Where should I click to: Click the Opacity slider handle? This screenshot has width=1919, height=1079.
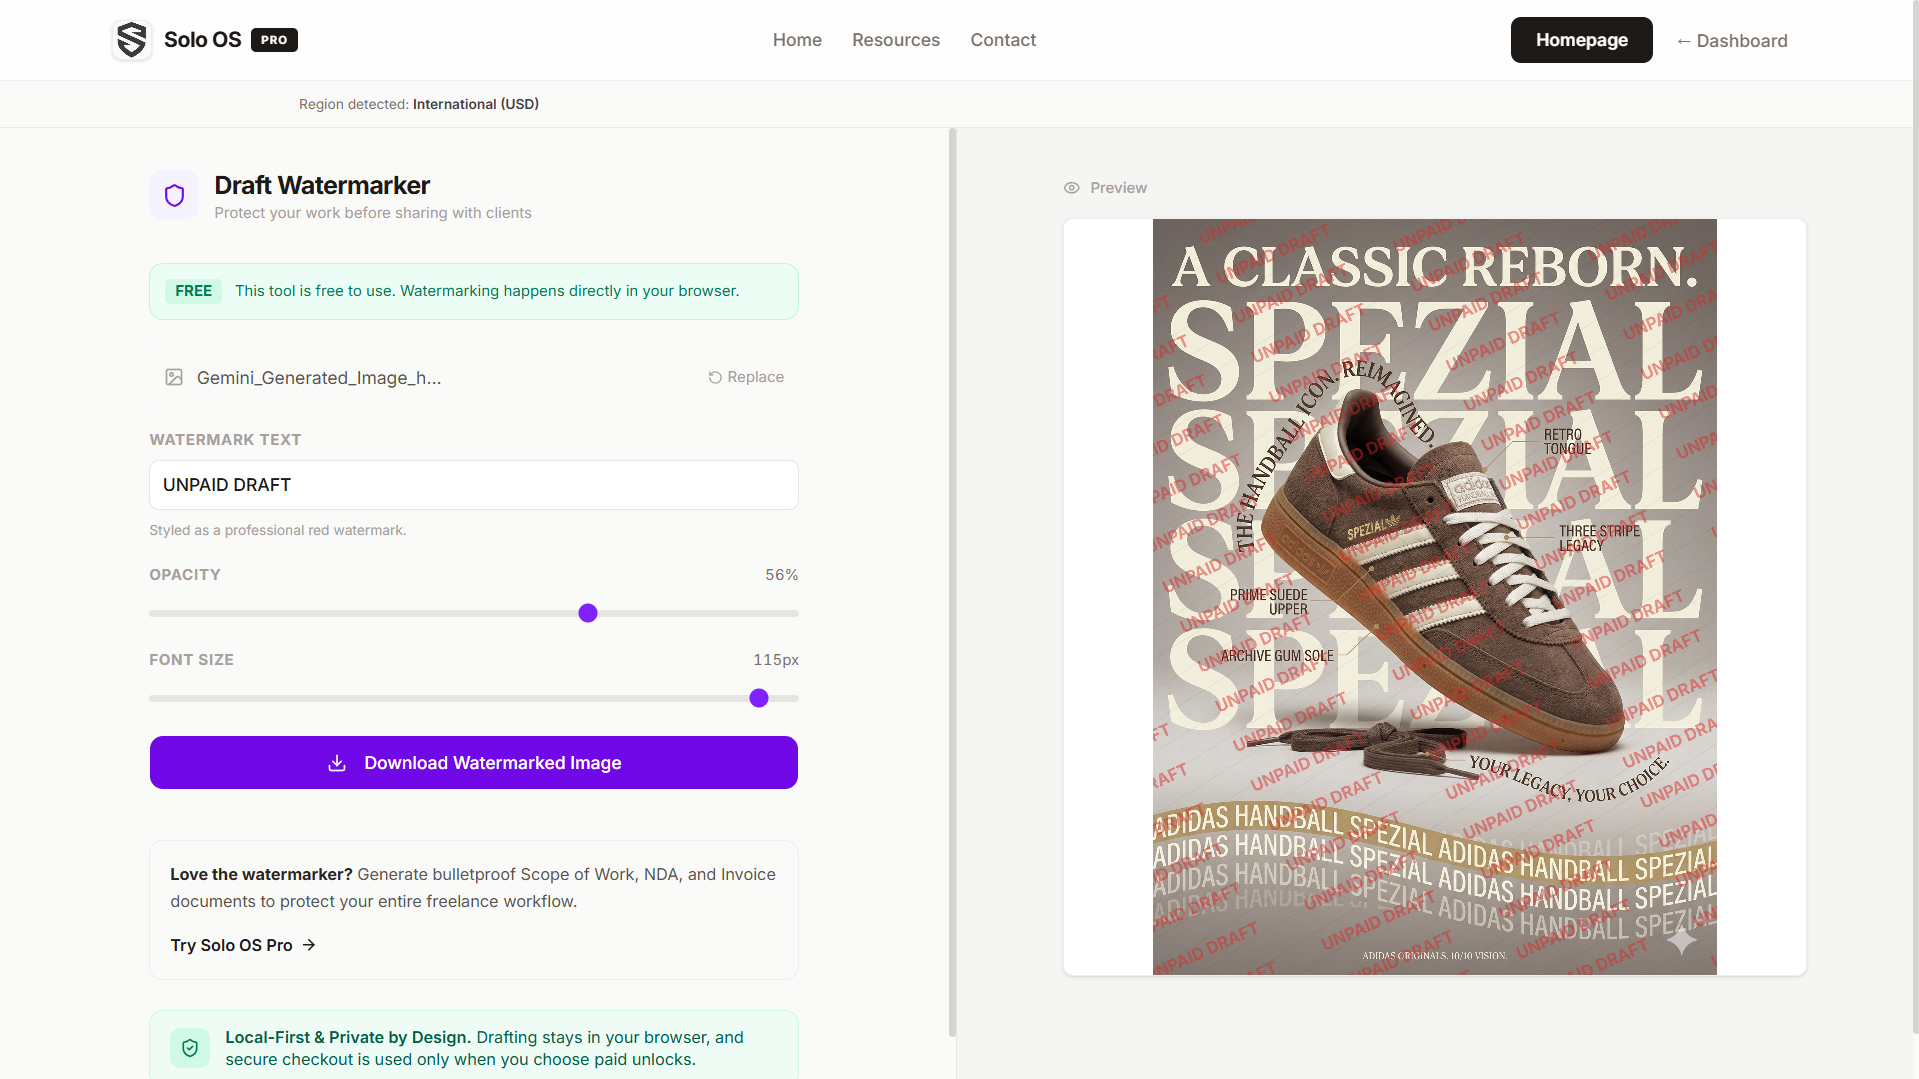pos(588,613)
